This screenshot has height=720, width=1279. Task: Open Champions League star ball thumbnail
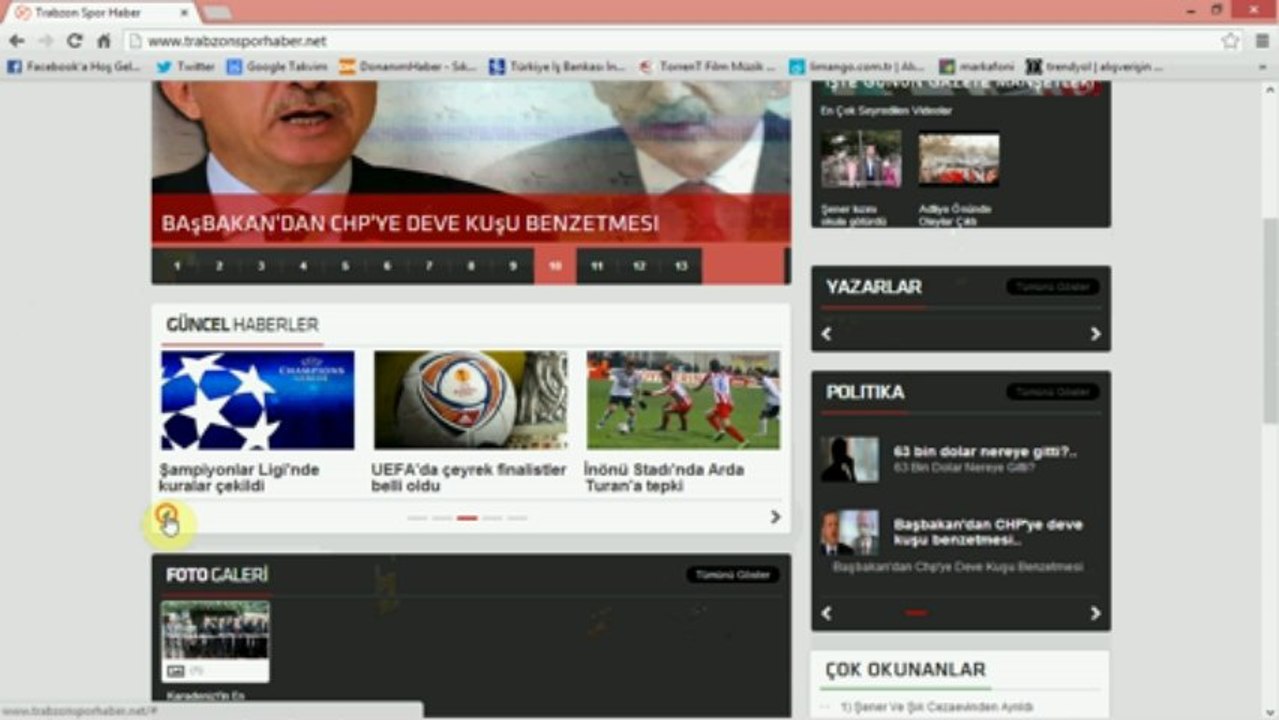point(258,400)
